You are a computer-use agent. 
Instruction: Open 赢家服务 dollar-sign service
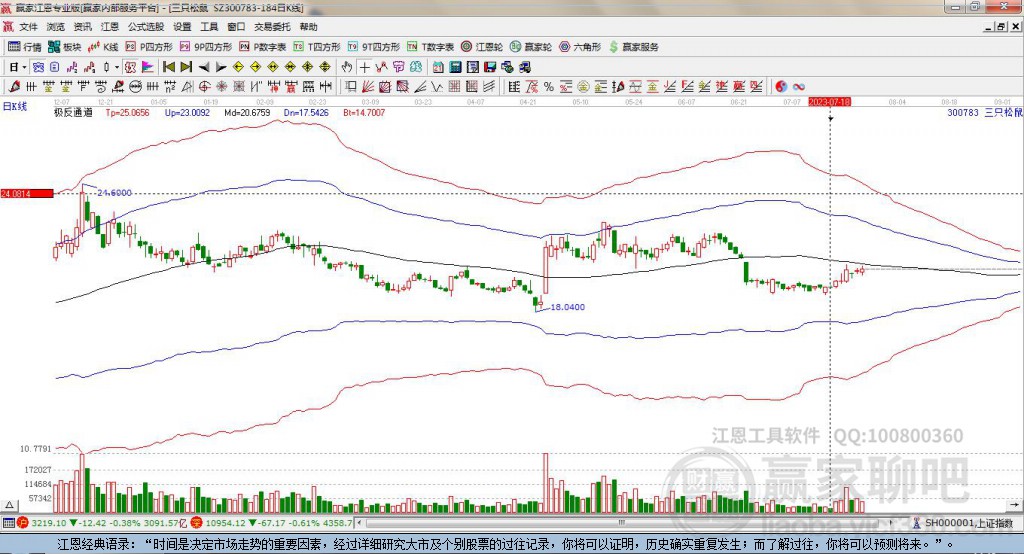[x=633, y=47]
